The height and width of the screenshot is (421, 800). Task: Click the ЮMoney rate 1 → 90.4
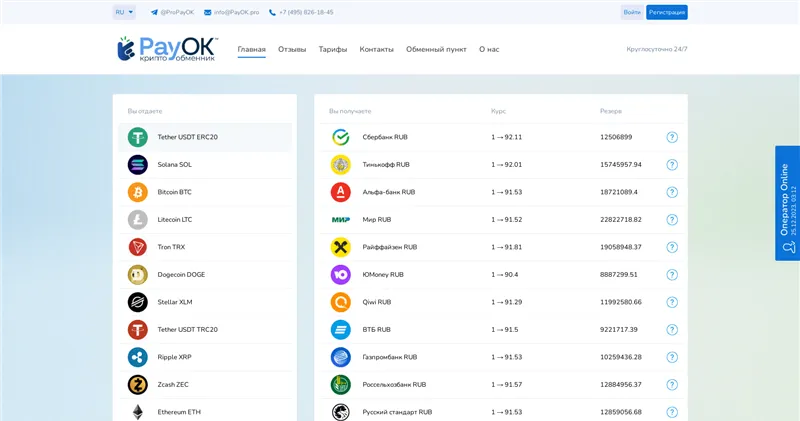pos(505,275)
